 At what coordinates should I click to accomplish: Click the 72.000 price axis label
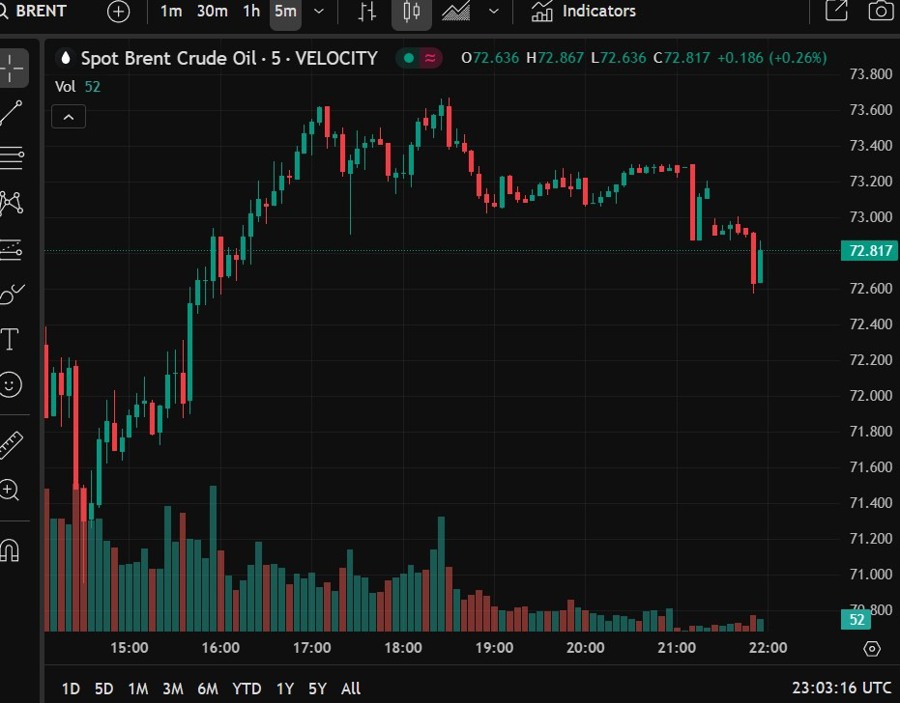tap(870, 395)
